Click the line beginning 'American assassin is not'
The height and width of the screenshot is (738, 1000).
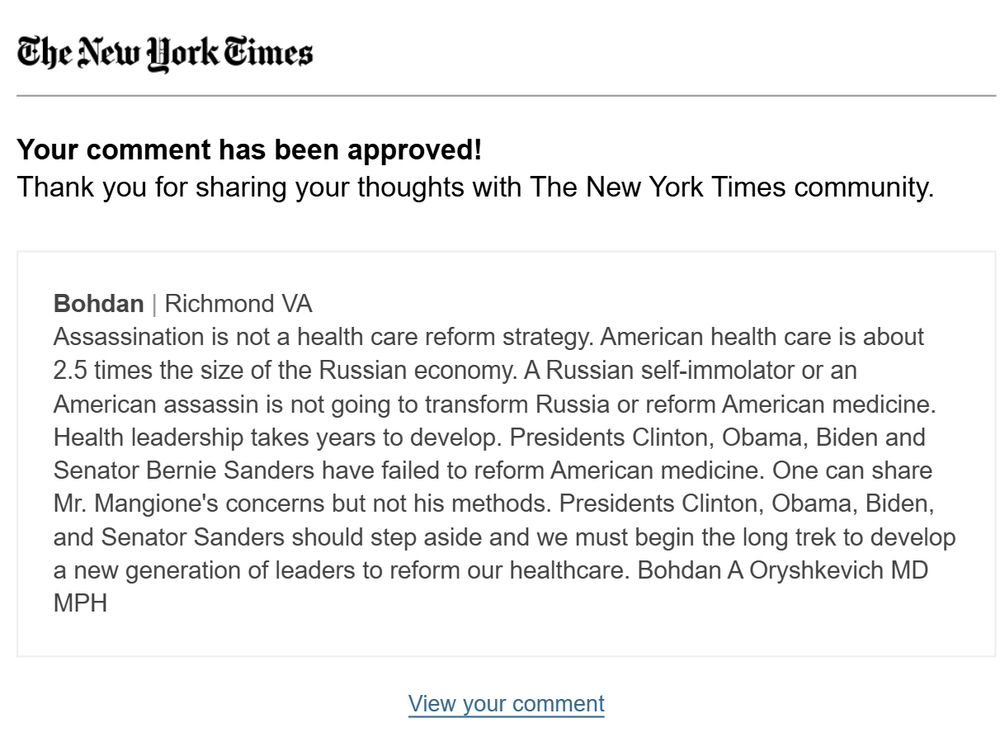[x=494, y=404]
